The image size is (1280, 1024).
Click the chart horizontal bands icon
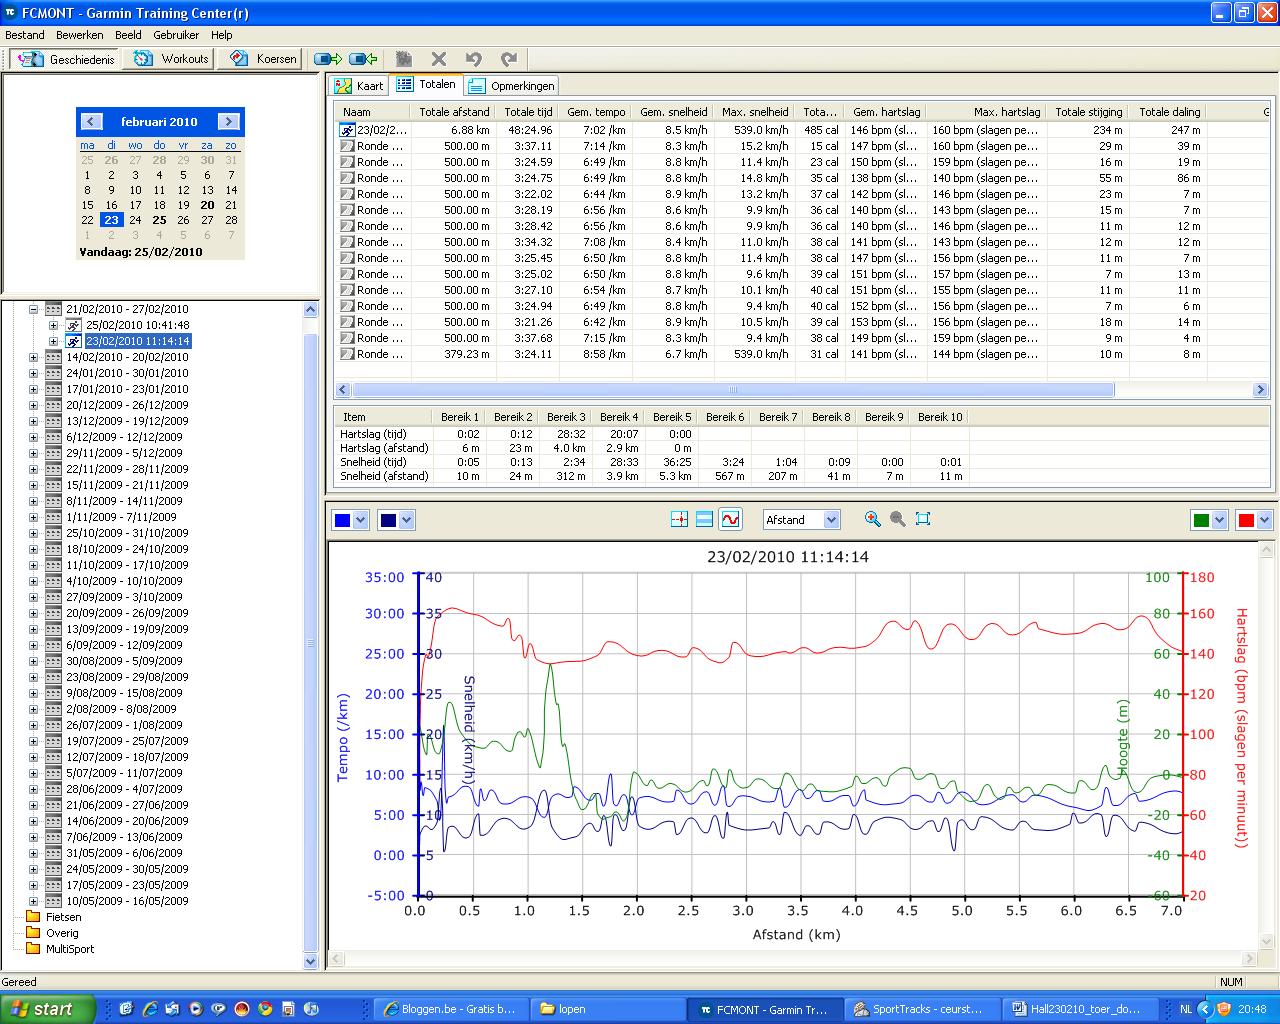[704, 519]
